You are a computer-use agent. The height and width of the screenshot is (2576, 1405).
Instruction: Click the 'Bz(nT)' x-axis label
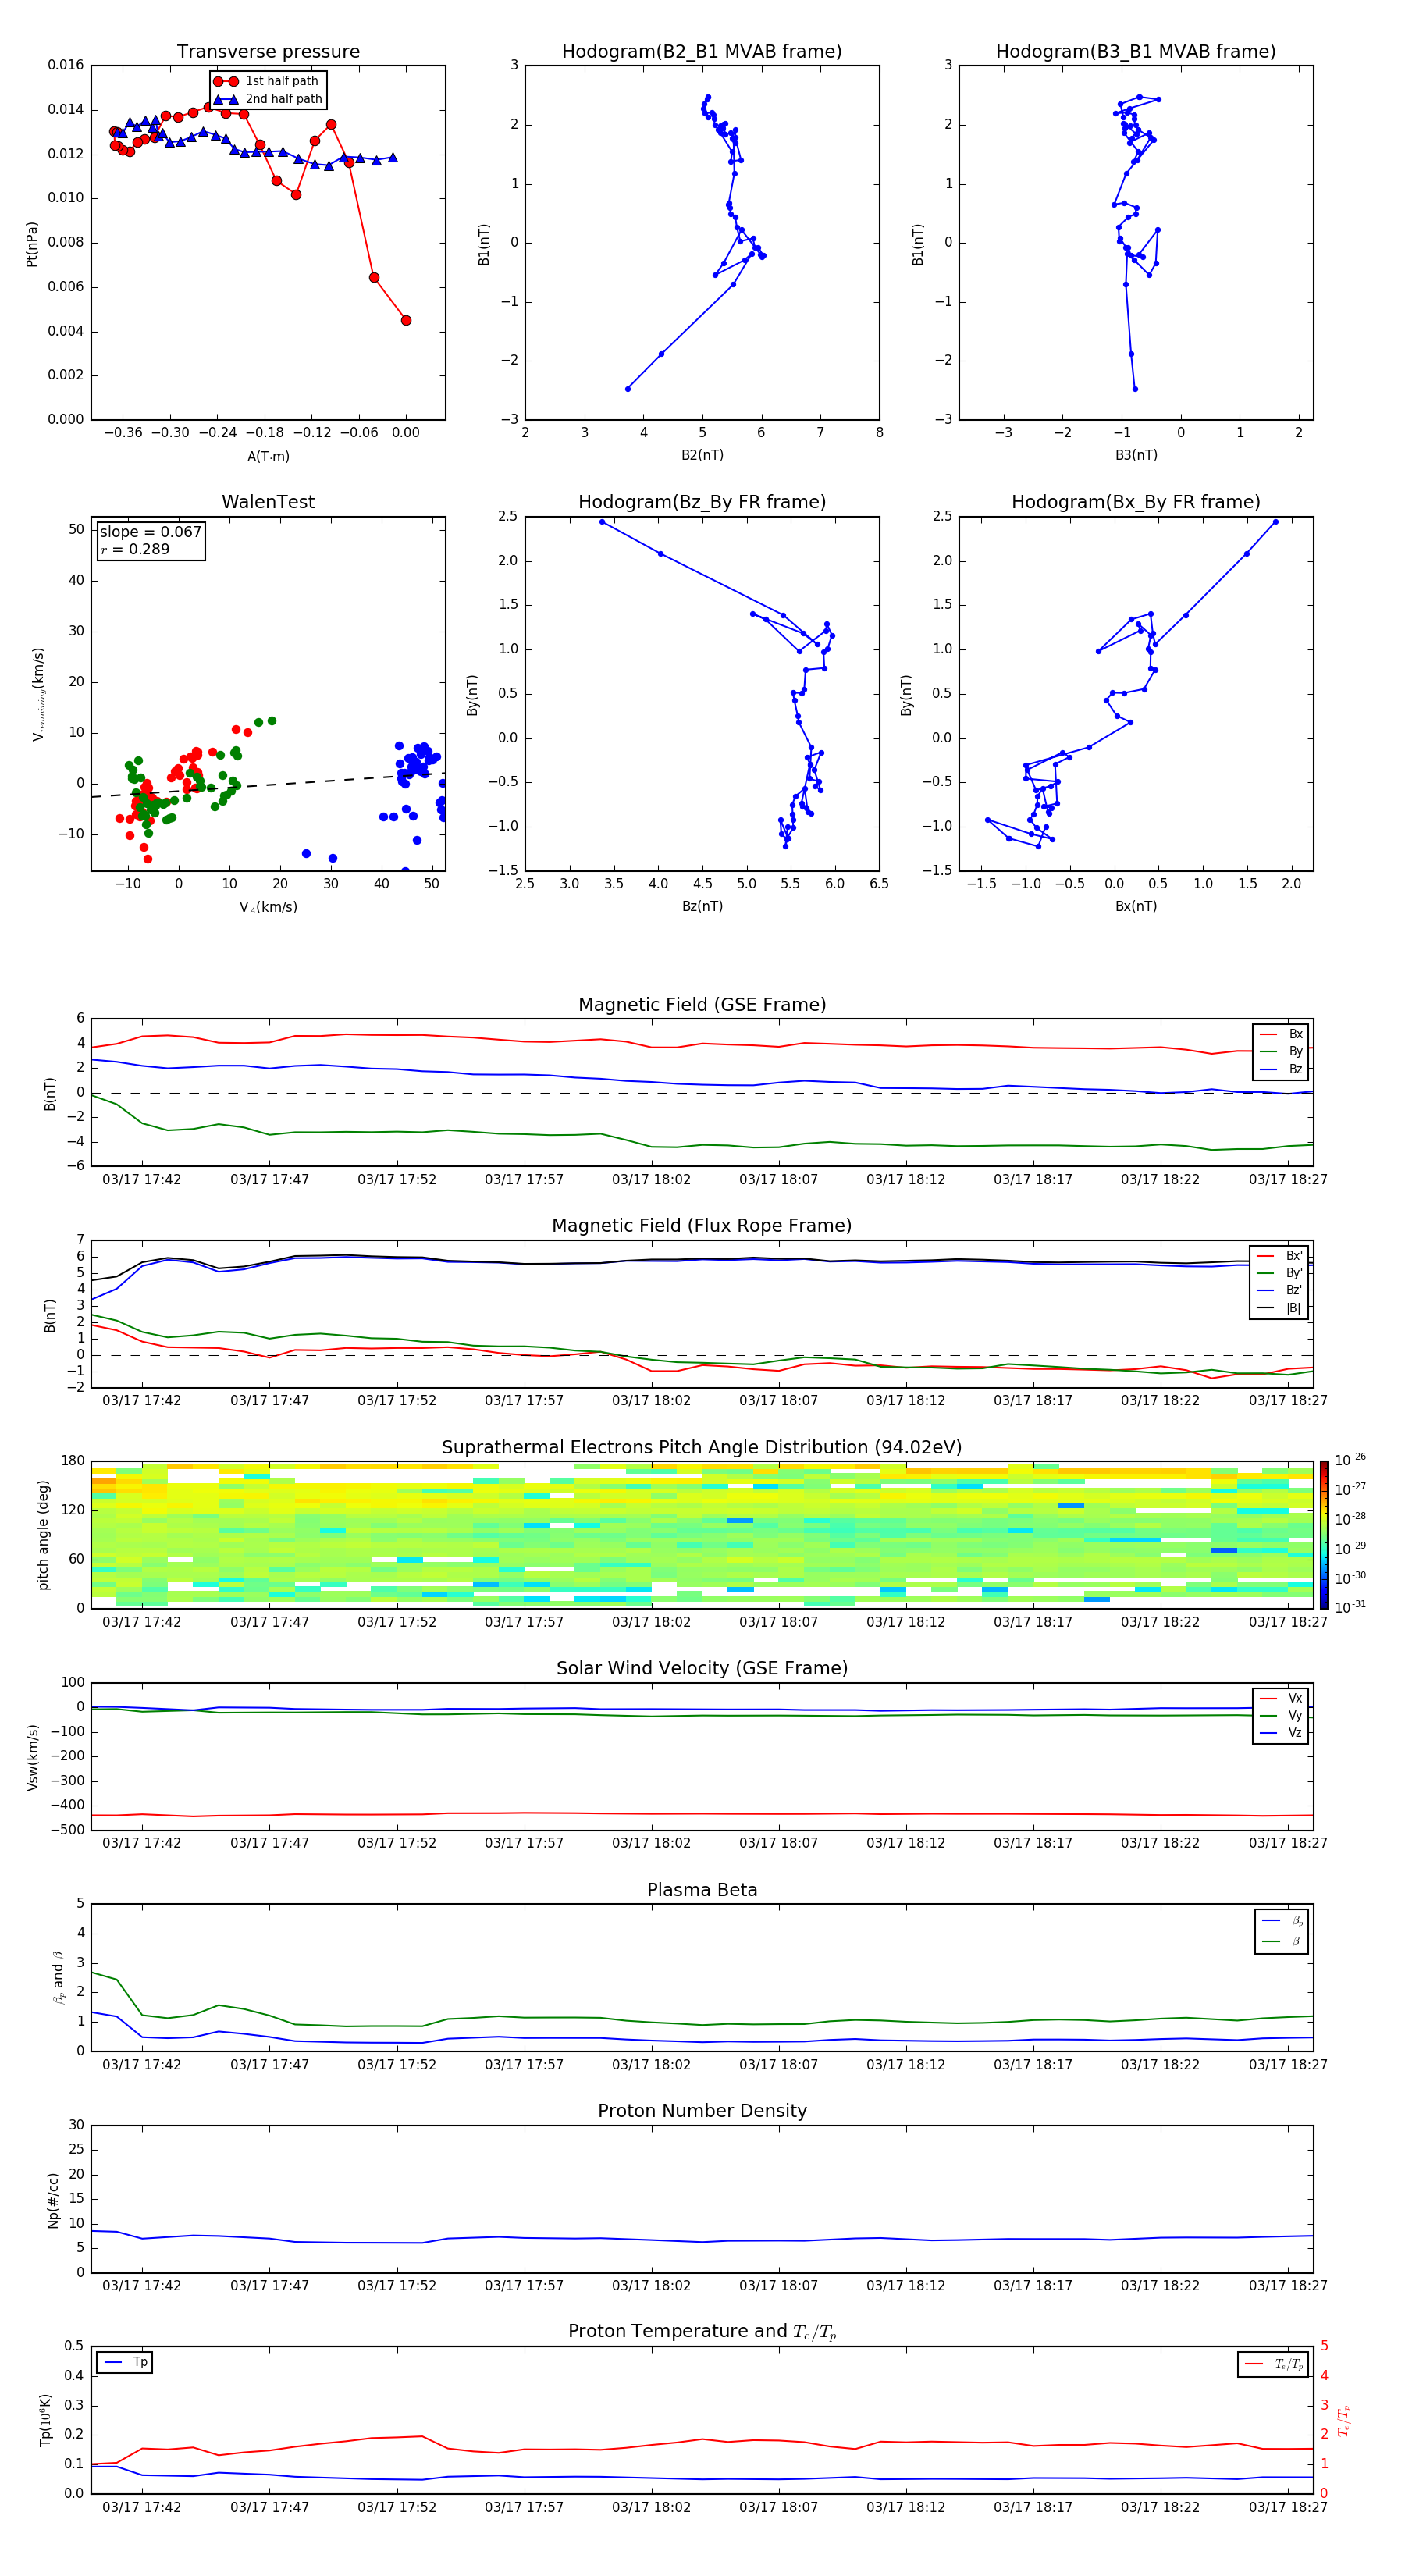pos(702,906)
